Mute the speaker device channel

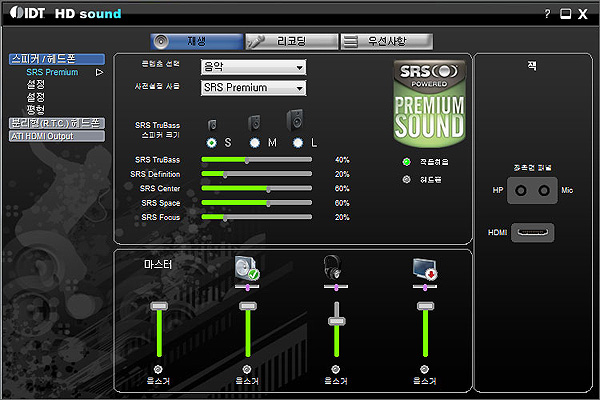pyautogui.click(x=247, y=369)
